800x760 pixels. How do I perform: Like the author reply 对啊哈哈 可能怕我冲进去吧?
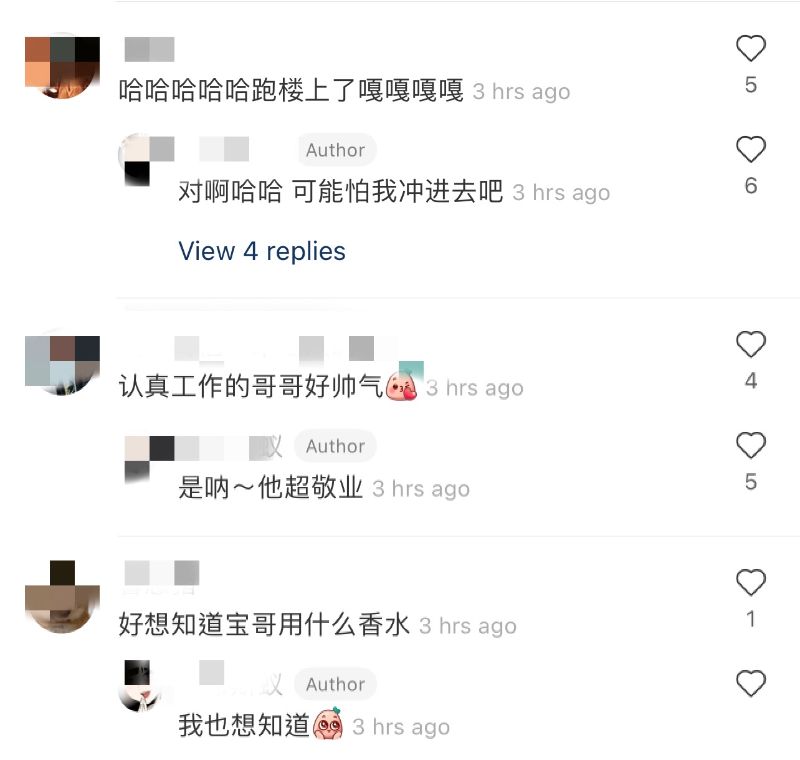751,149
